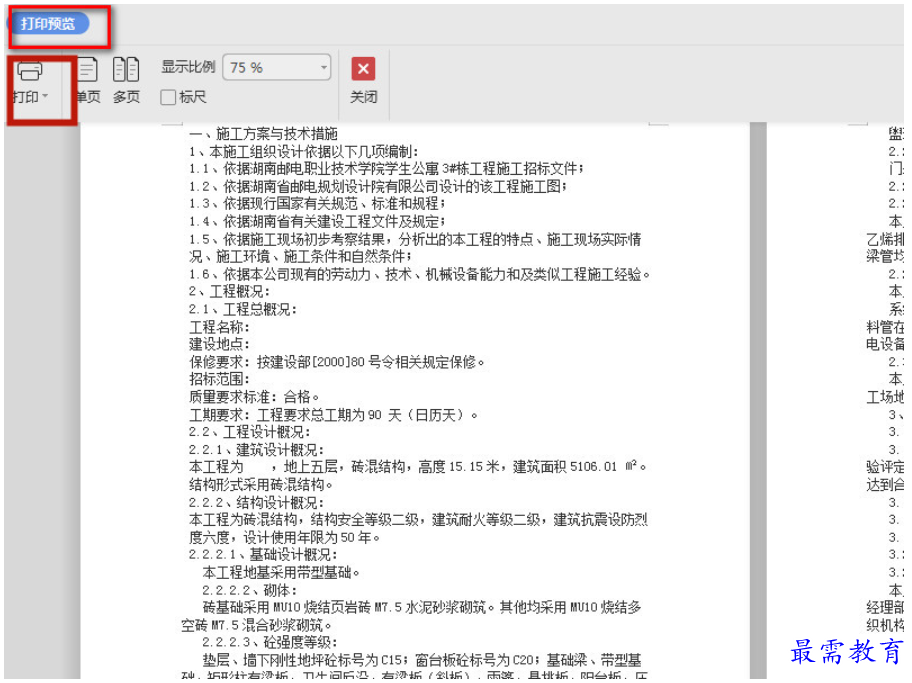Click line 1、本施工组织设计依据以下几项编制

(304, 152)
